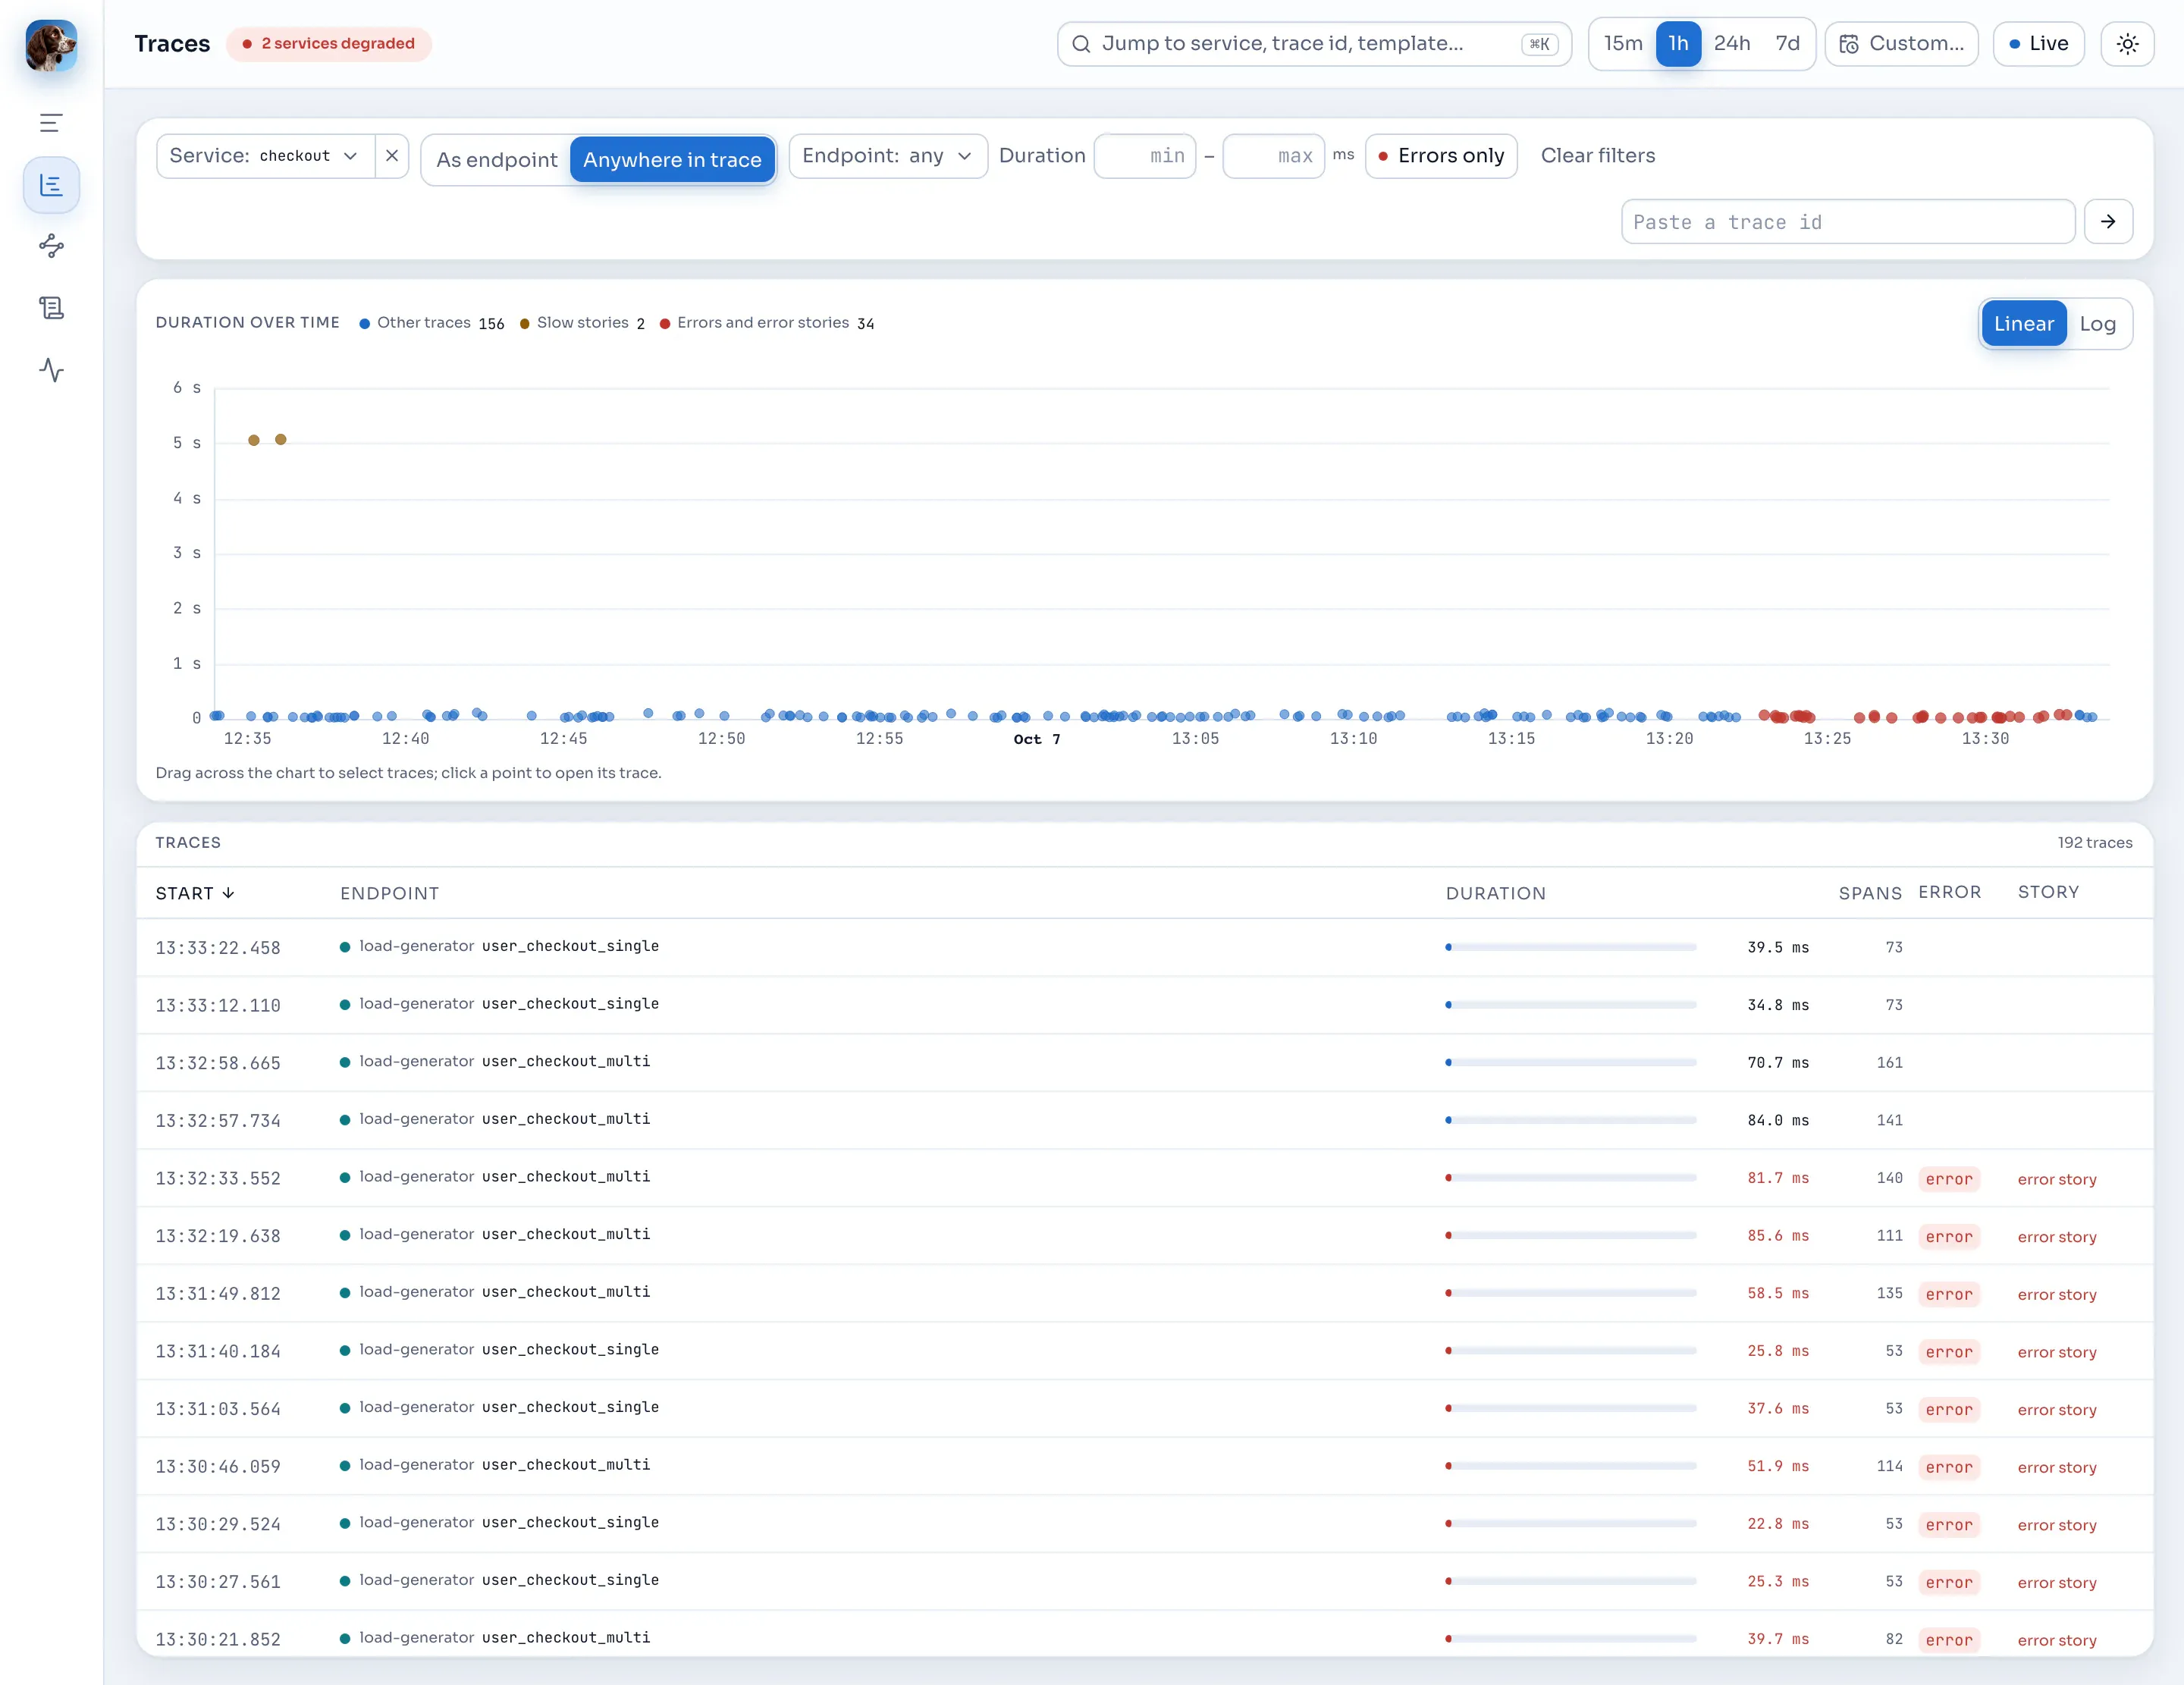Click Slow stories legend entry
Viewport: 2184px width, 1685px height.
point(582,323)
